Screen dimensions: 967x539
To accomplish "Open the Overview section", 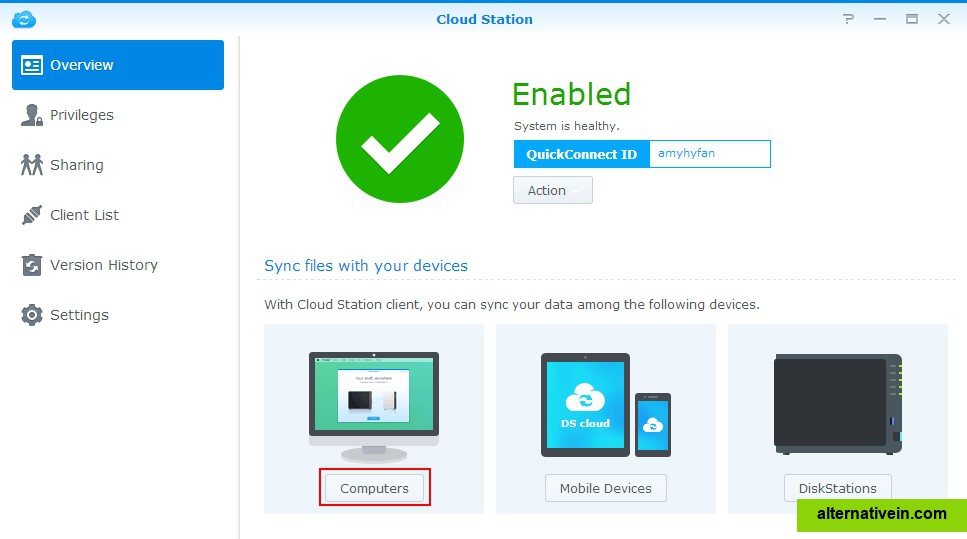I will pyautogui.click(x=118, y=65).
